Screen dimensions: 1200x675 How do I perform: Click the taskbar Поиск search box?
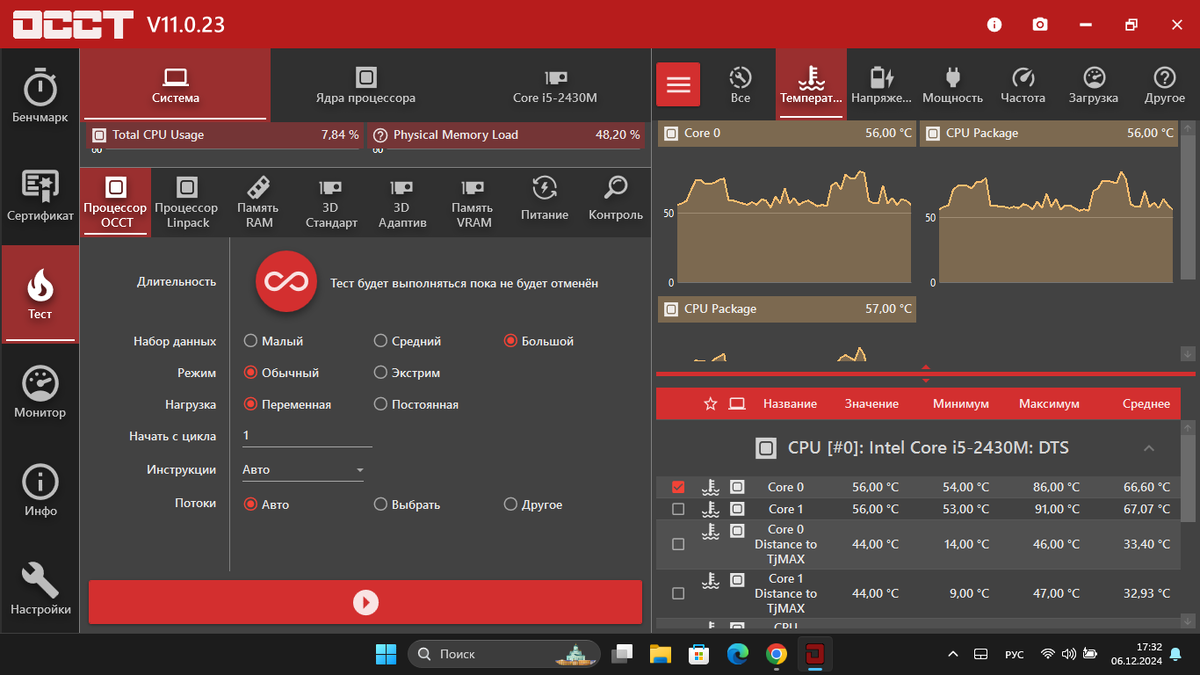click(503, 654)
